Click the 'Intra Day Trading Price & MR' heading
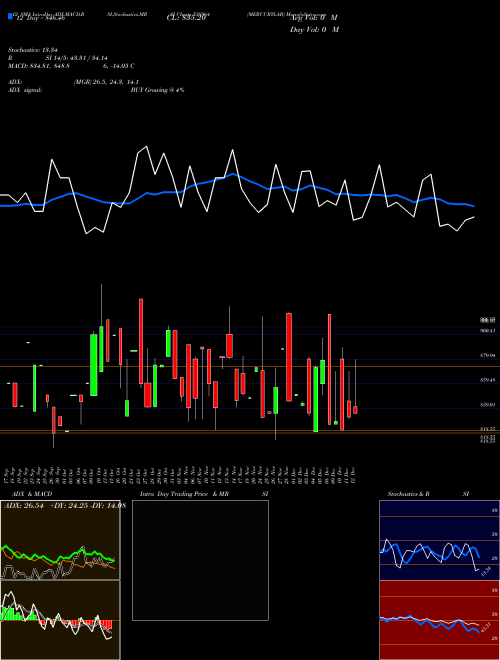This screenshot has height=660, width=500. click(184, 494)
